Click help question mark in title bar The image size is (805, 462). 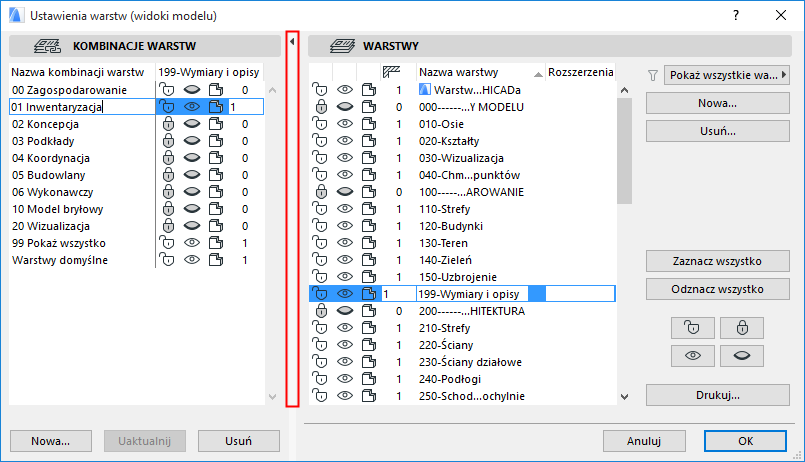(736, 15)
